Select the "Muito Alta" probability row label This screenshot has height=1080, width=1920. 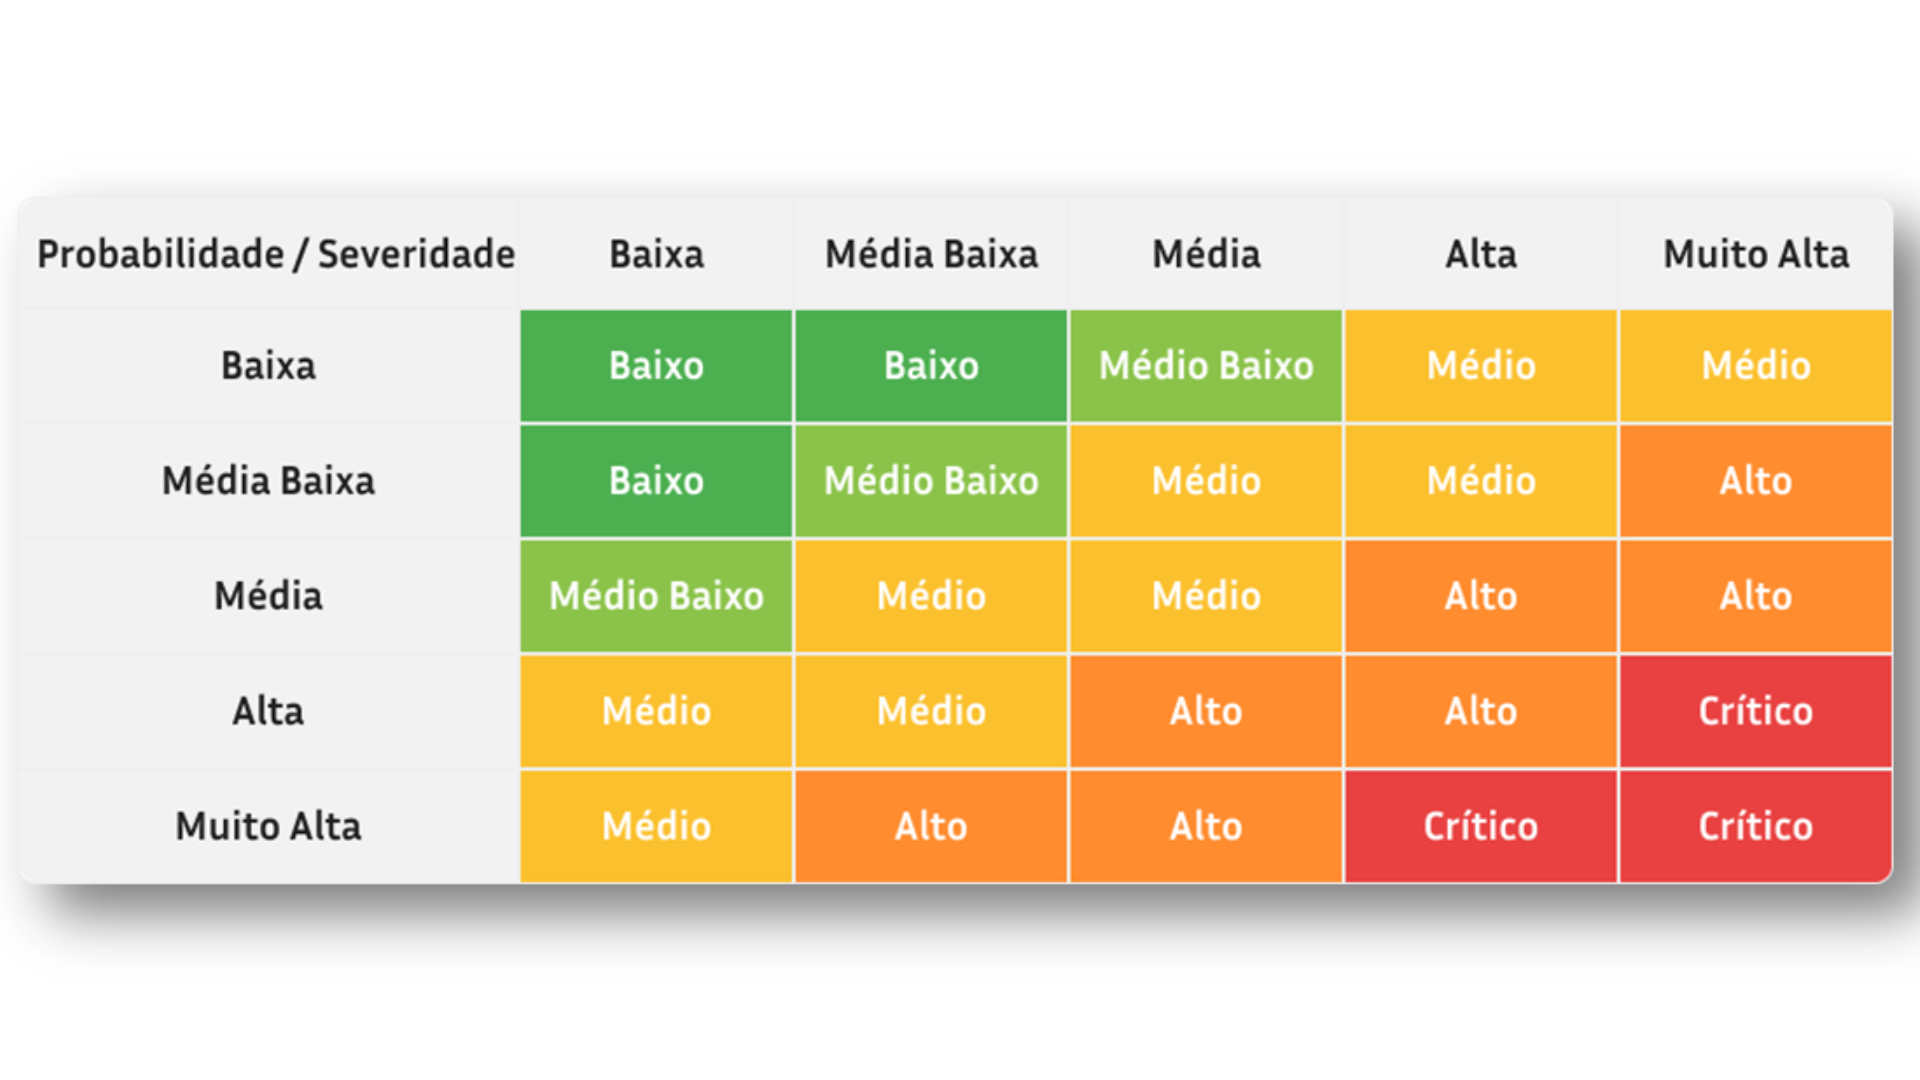[x=268, y=826]
